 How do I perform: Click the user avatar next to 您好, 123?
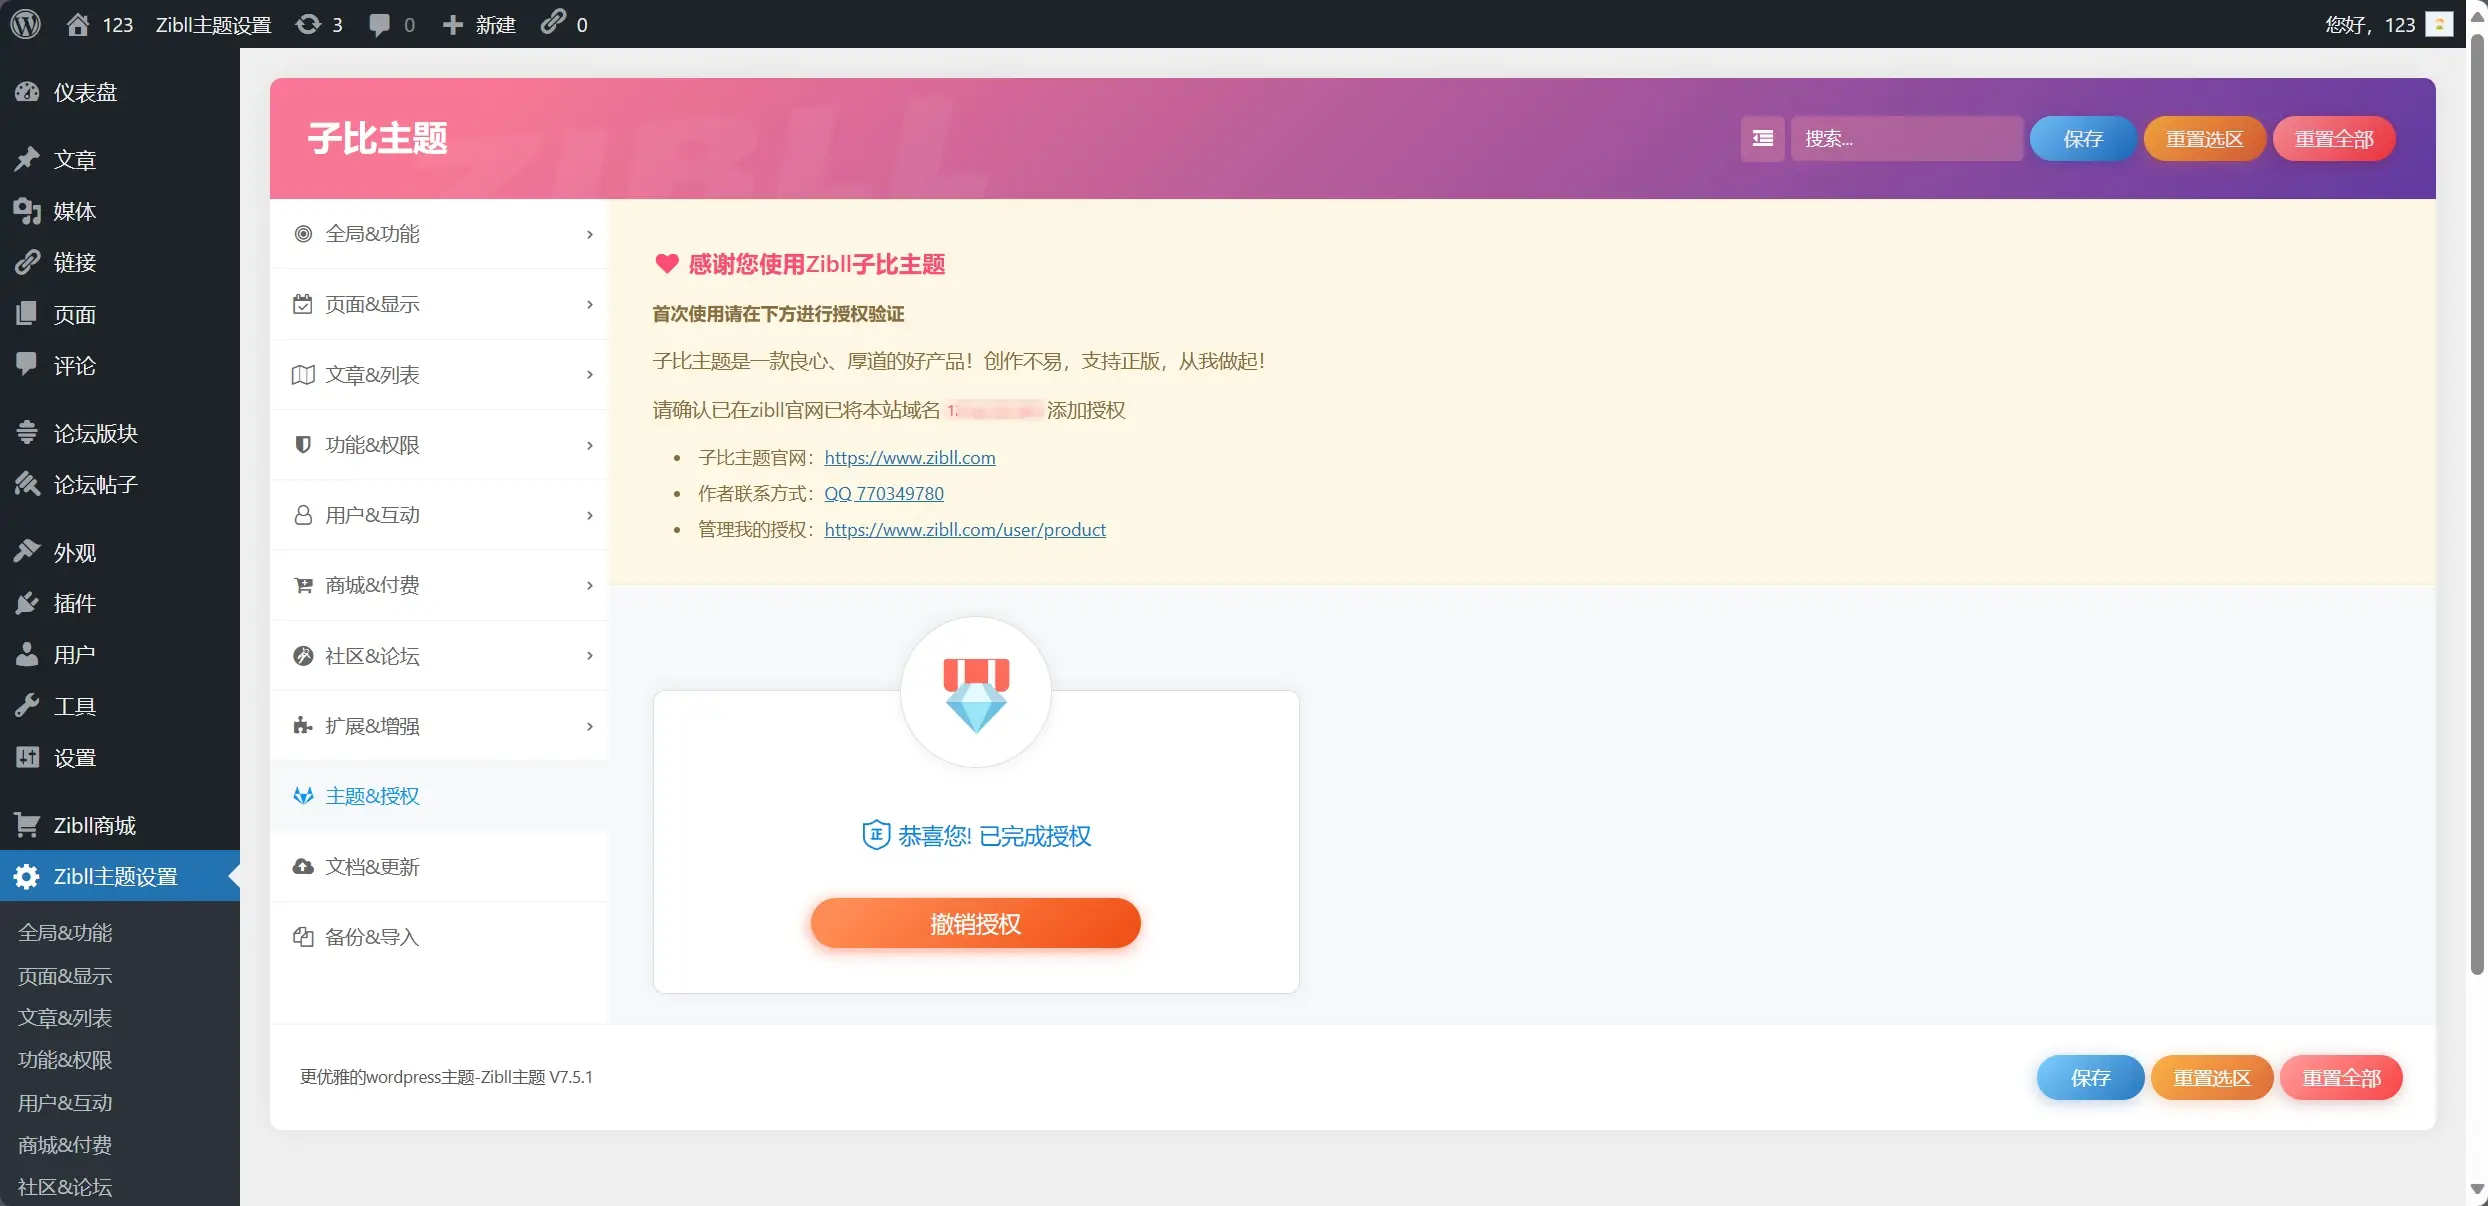2440,24
